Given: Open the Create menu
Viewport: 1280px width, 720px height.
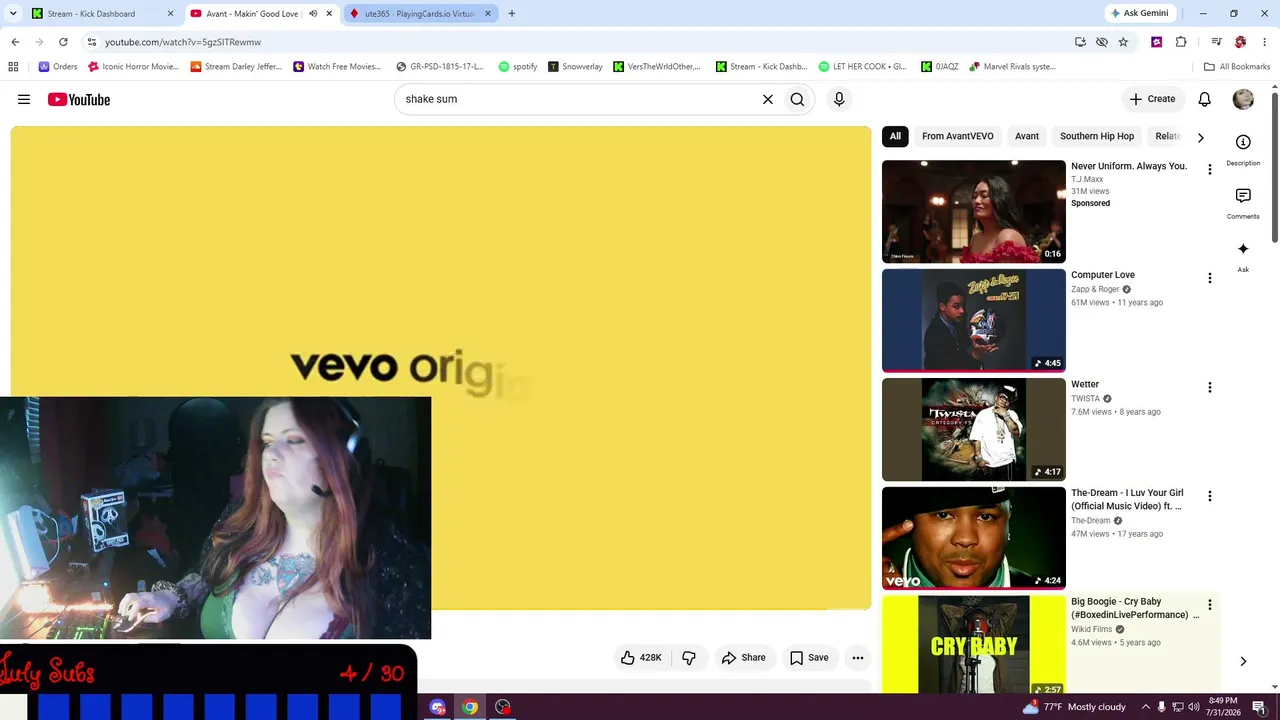Looking at the screenshot, I should click(1152, 99).
